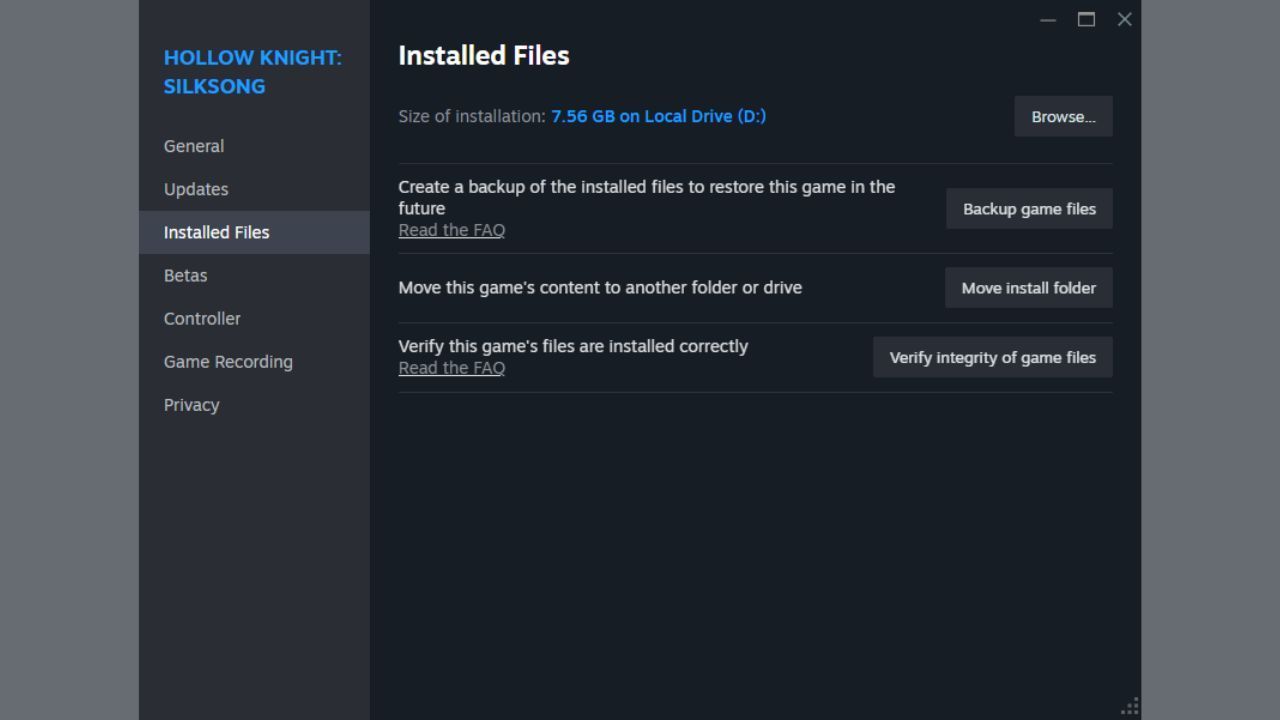The width and height of the screenshot is (1280, 720).
Task: Minimize the game properties window
Action: (x=1048, y=20)
